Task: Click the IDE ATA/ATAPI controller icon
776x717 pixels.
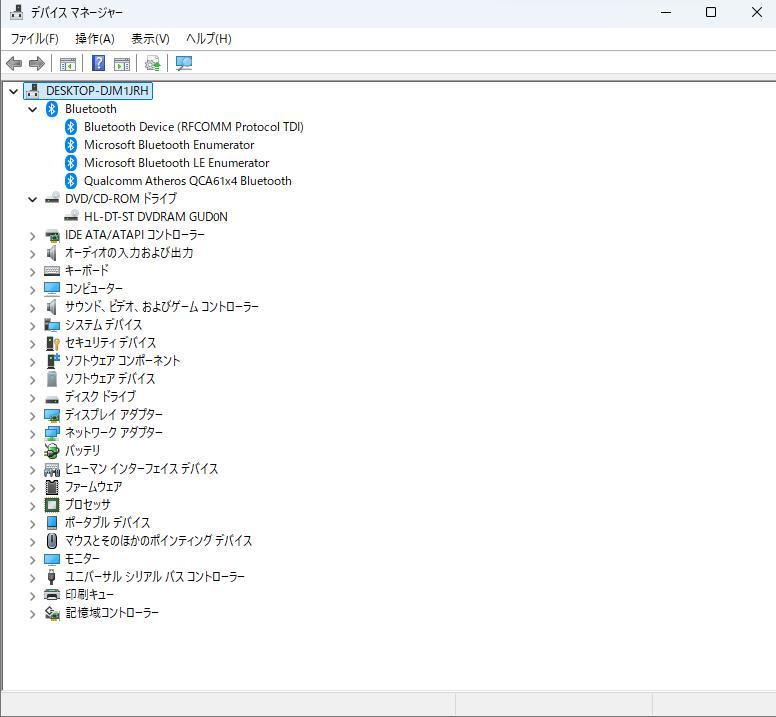Action: pos(52,235)
